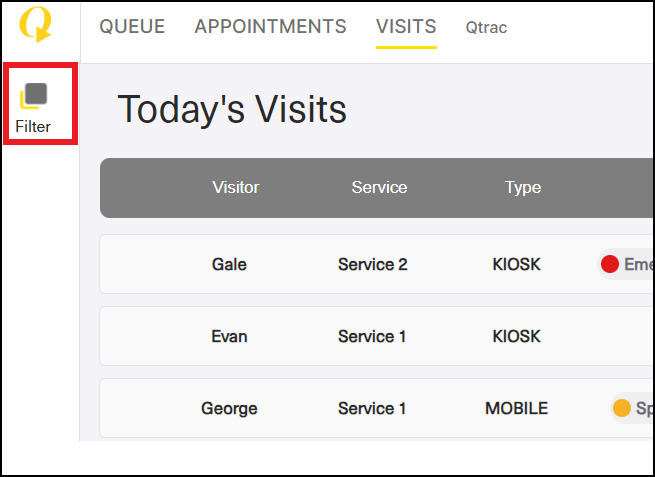Click KIOSK type in Evan's row
This screenshot has width=655, height=477.
pyautogui.click(x=516, y=336)
